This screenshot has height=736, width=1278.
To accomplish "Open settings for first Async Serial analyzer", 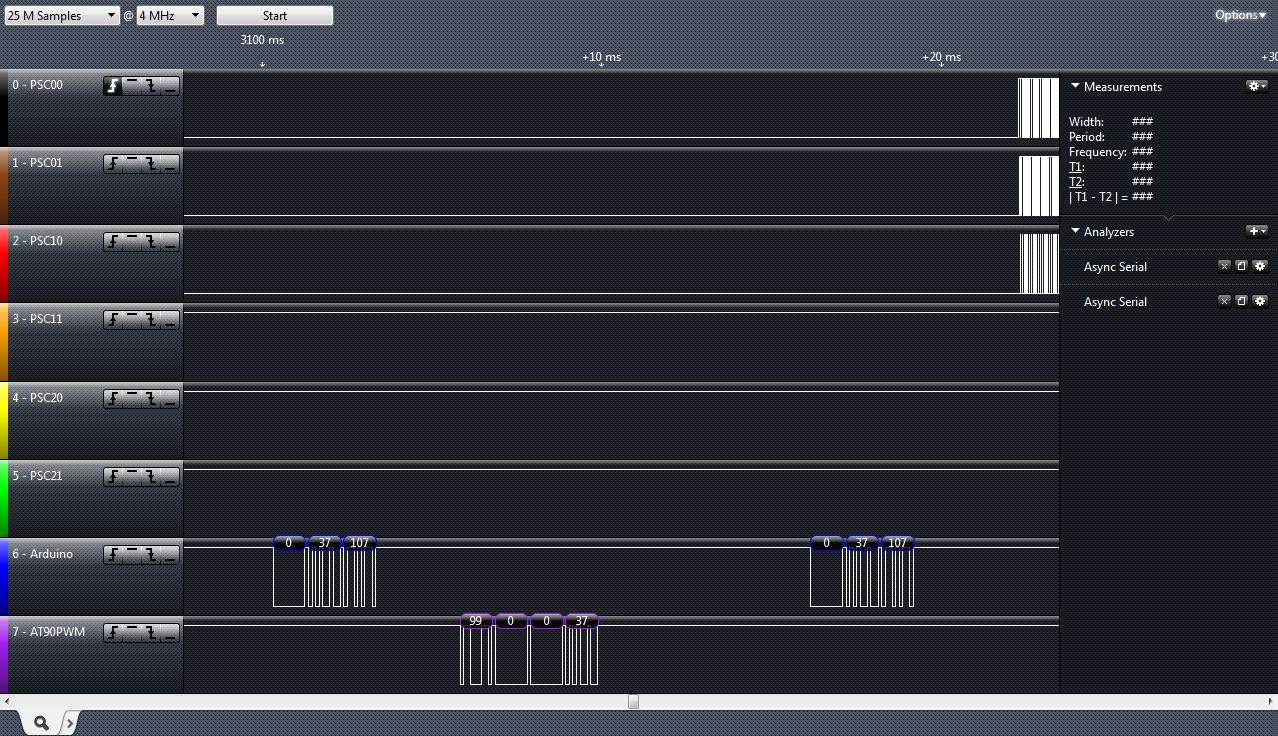I will tap(1259, 267).
